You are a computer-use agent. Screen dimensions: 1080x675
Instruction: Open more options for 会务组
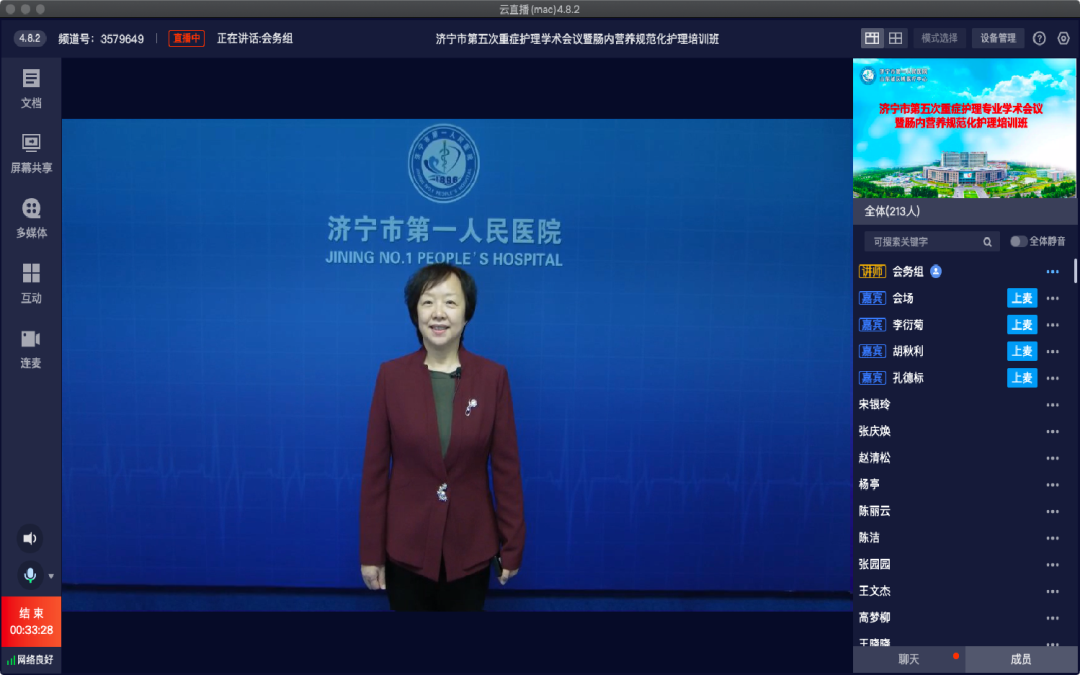pos(1052,272)
